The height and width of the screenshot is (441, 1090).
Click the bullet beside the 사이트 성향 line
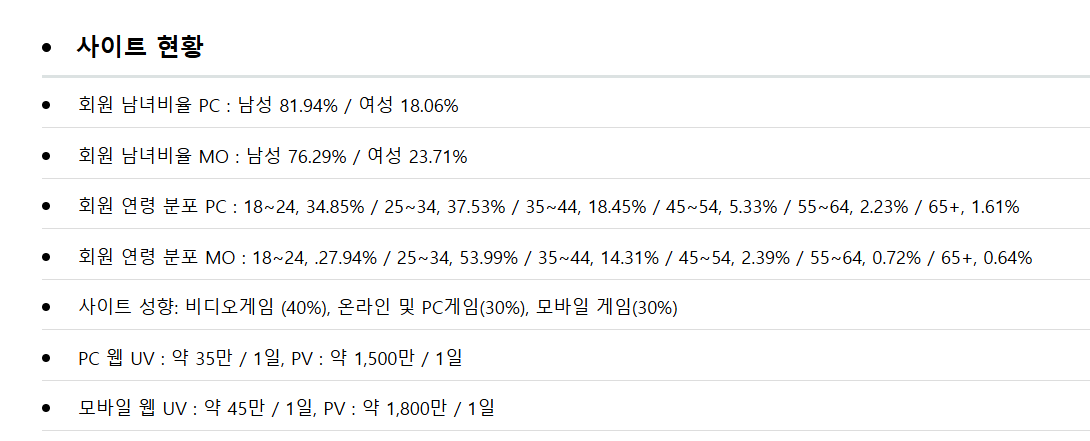pos(46,307)
